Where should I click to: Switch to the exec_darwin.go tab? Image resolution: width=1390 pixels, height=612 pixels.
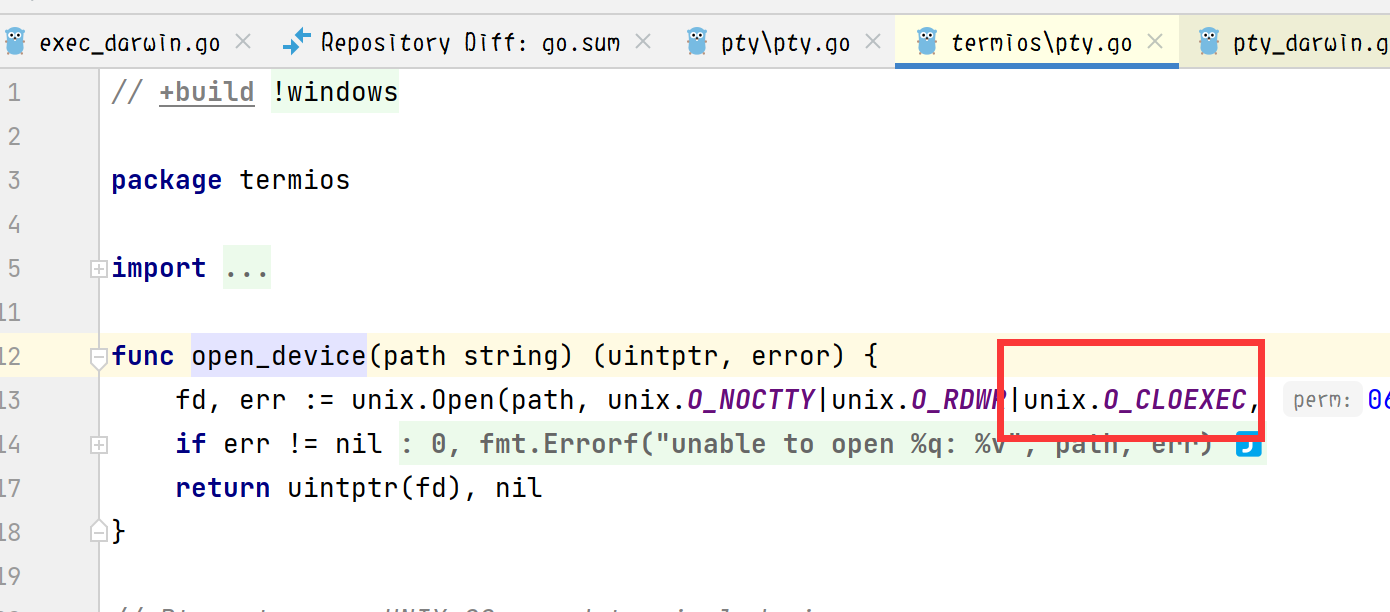tap(129, 43)
